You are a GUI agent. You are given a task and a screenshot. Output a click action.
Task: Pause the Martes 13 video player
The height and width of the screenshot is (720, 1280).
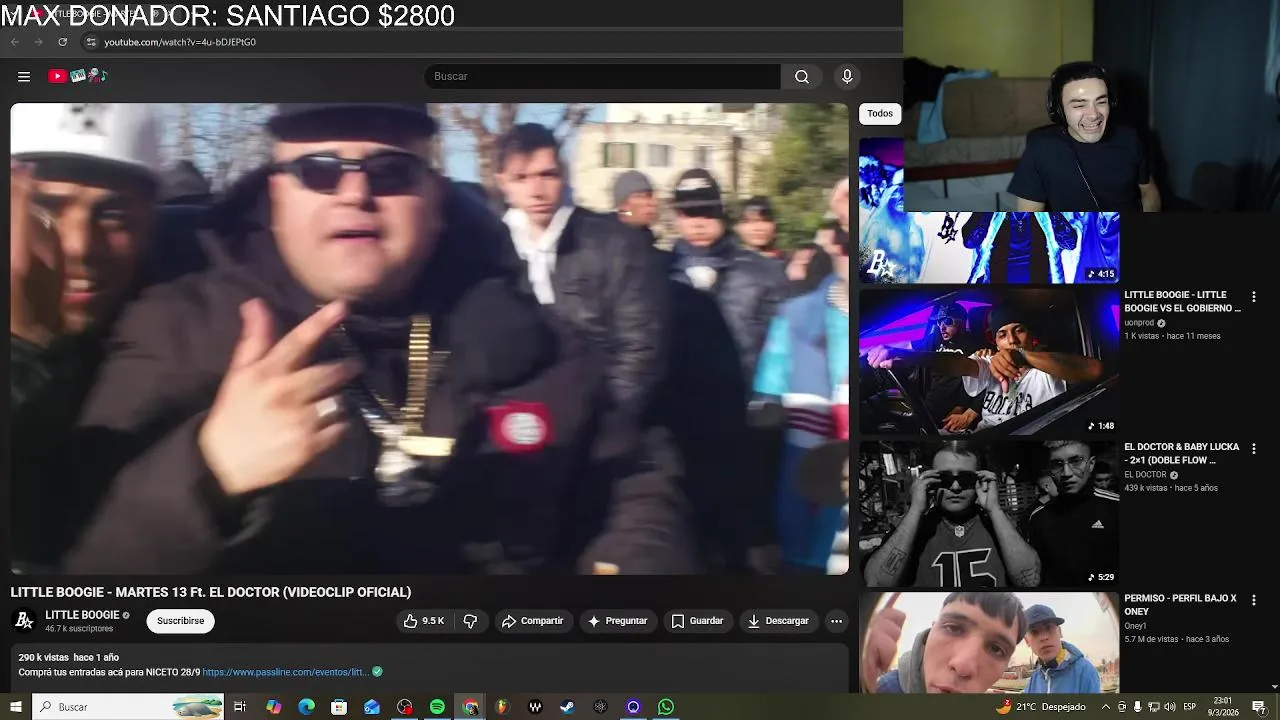429,339
